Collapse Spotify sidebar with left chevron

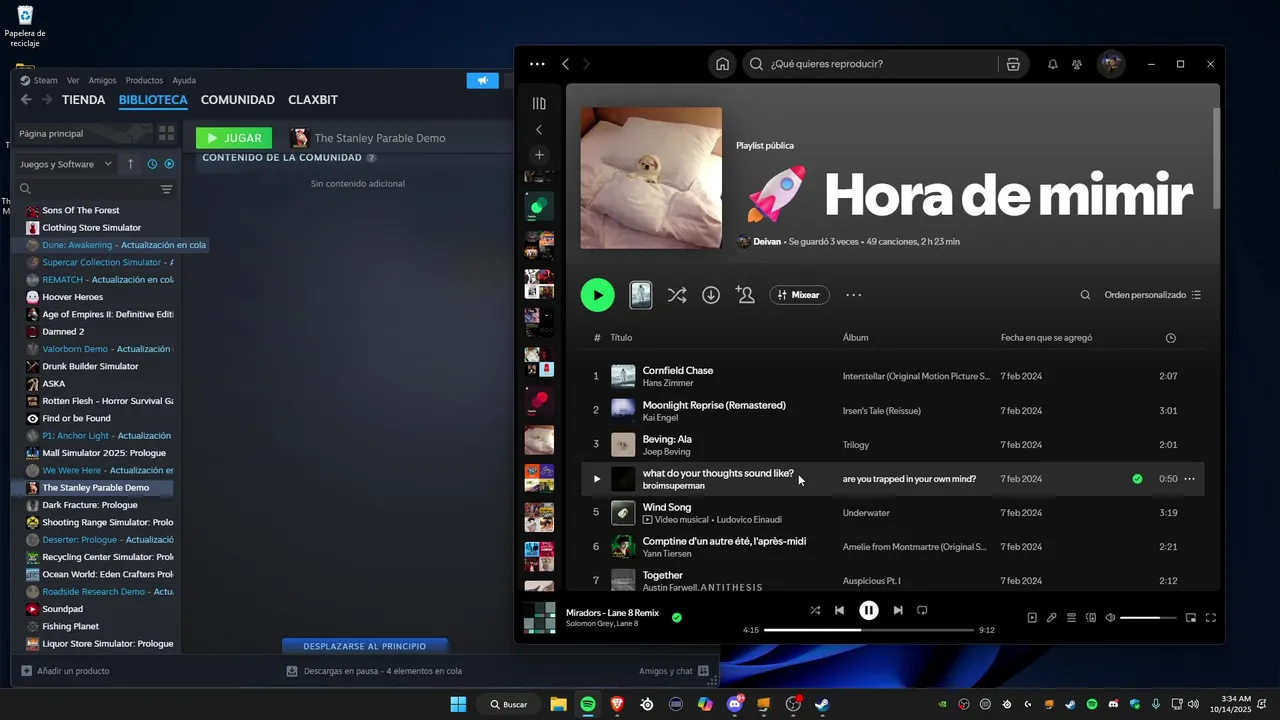click(539, 129)
